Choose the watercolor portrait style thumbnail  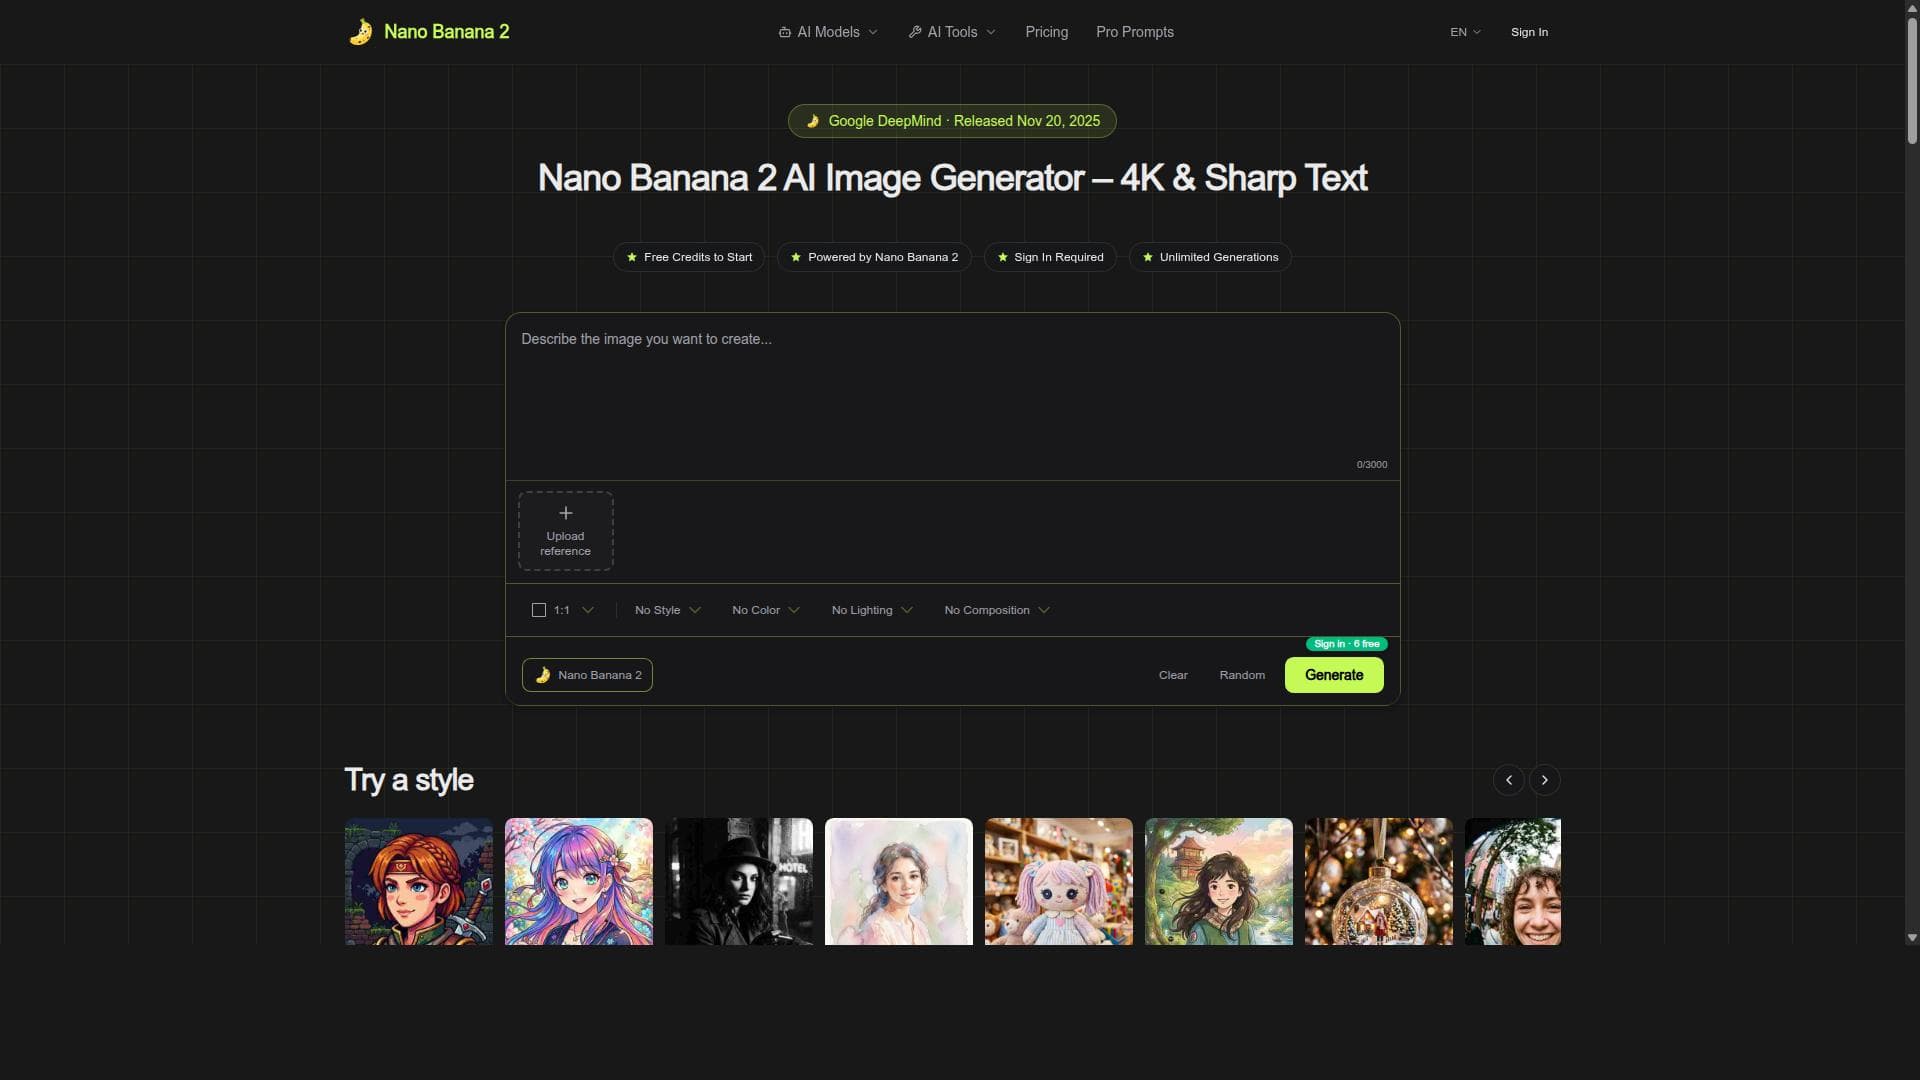pos(899,881)
